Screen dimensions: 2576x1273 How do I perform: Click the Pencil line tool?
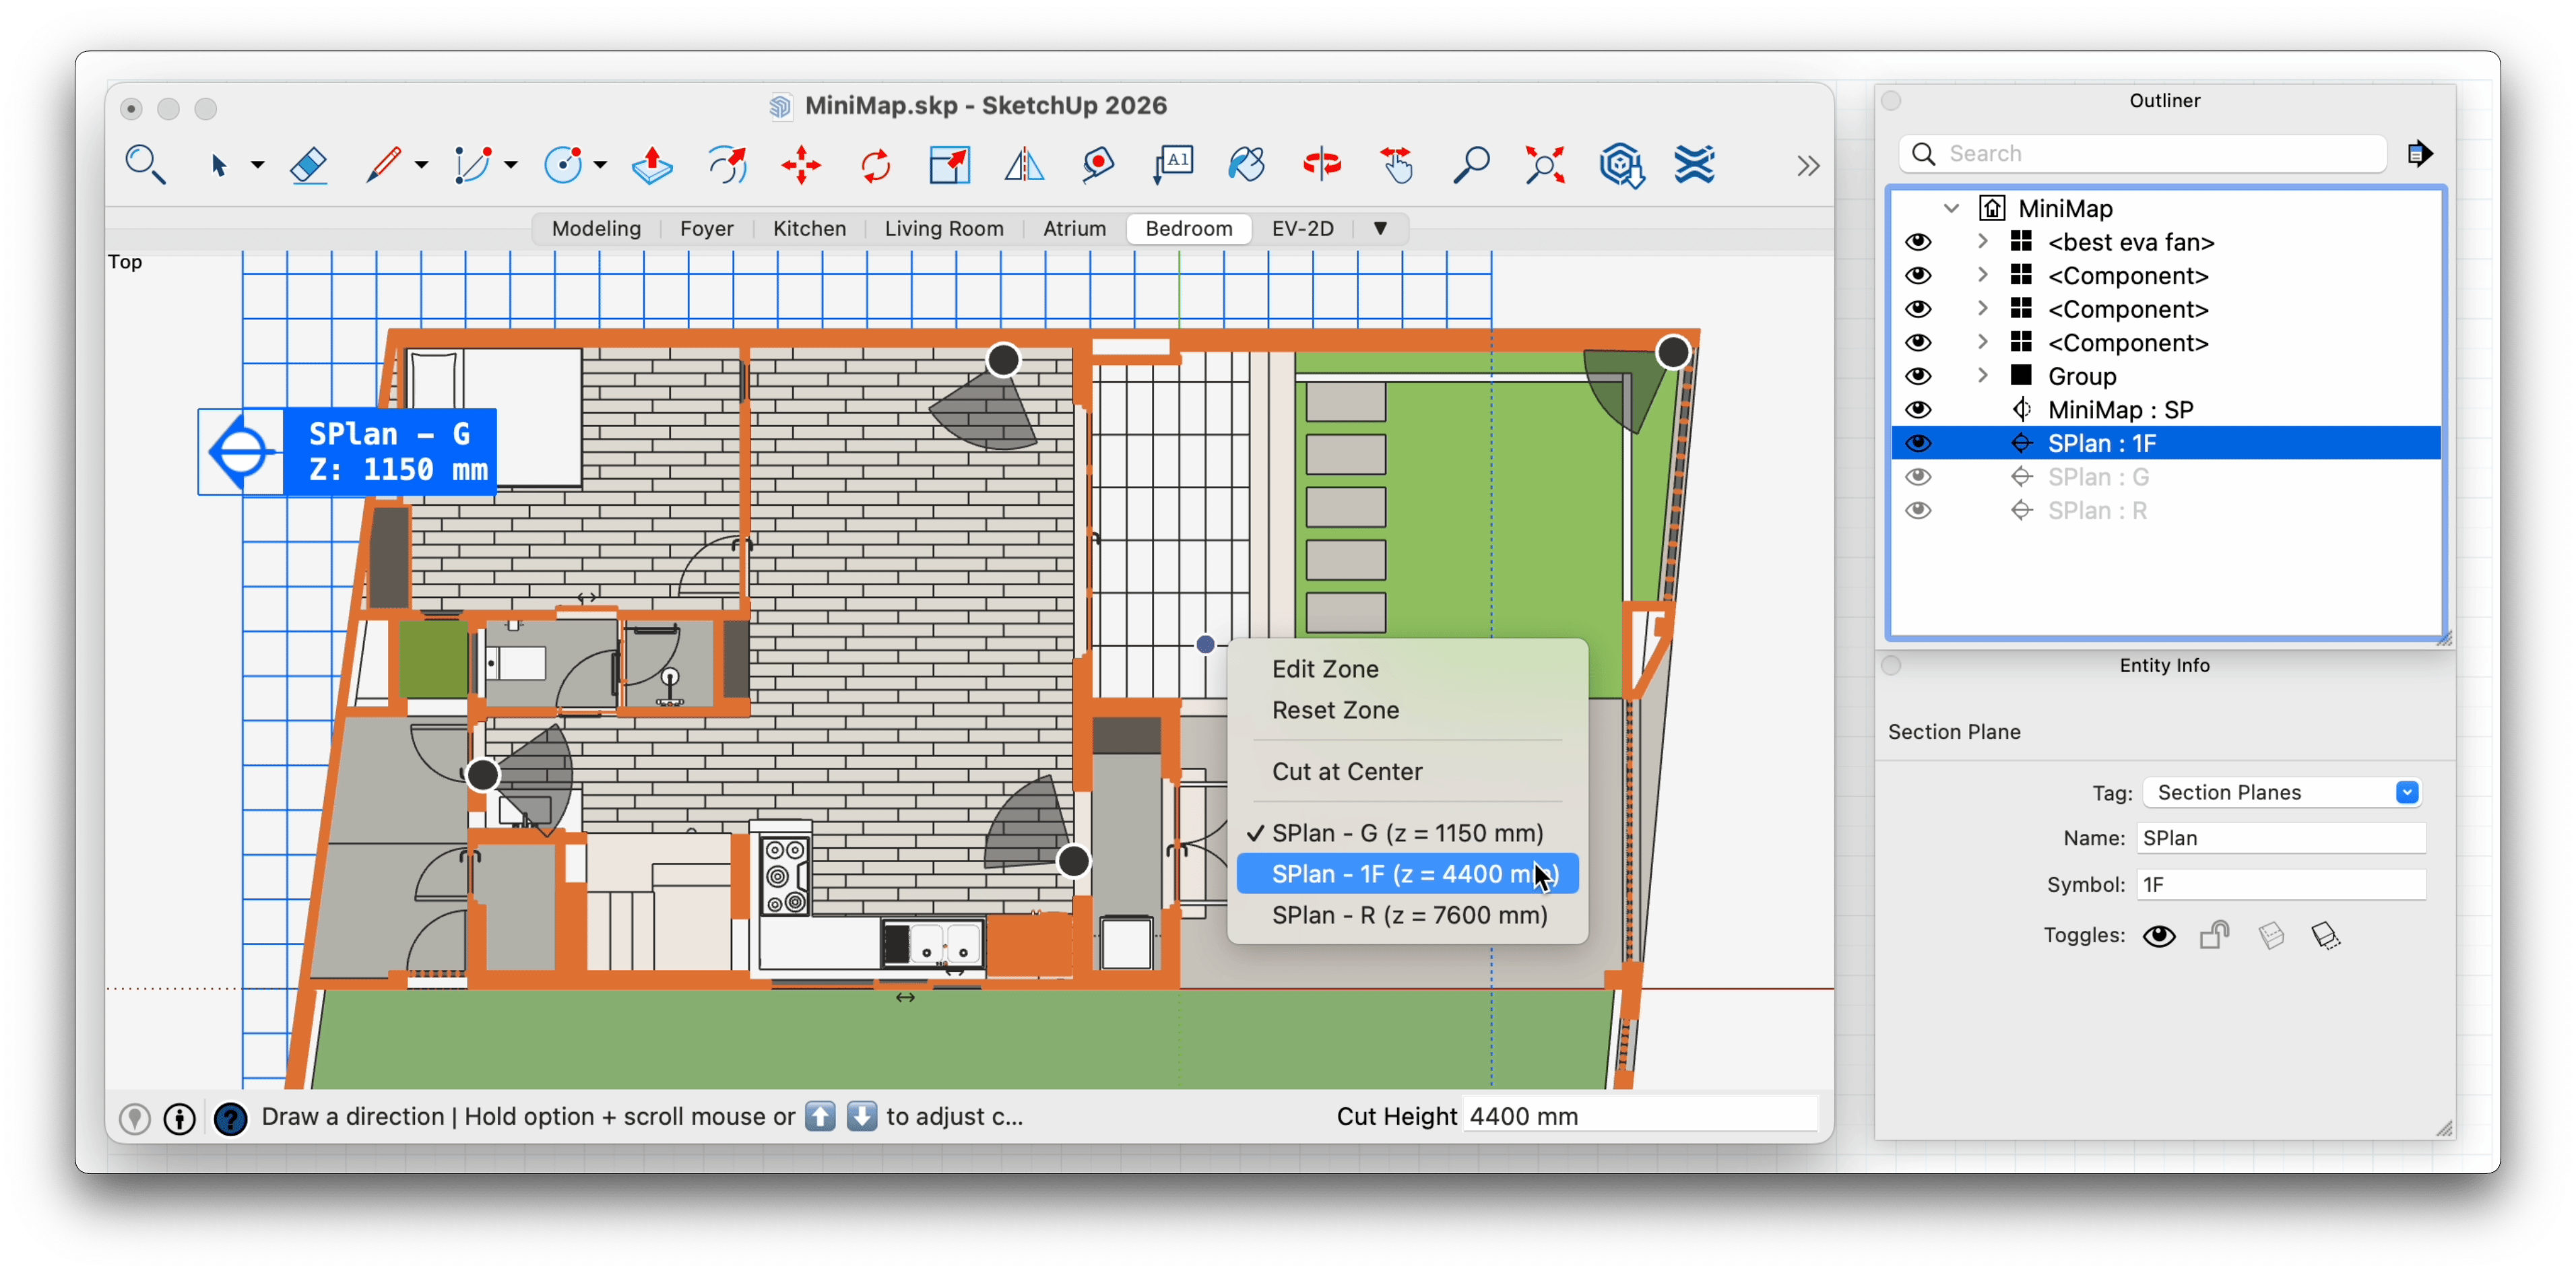click(x=383, y=165)
